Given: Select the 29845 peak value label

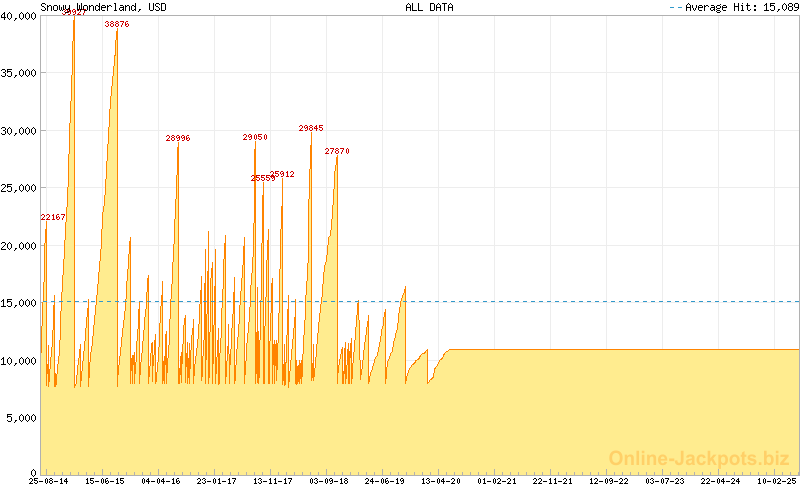Looking at the screenshot, I should [311, 128].
